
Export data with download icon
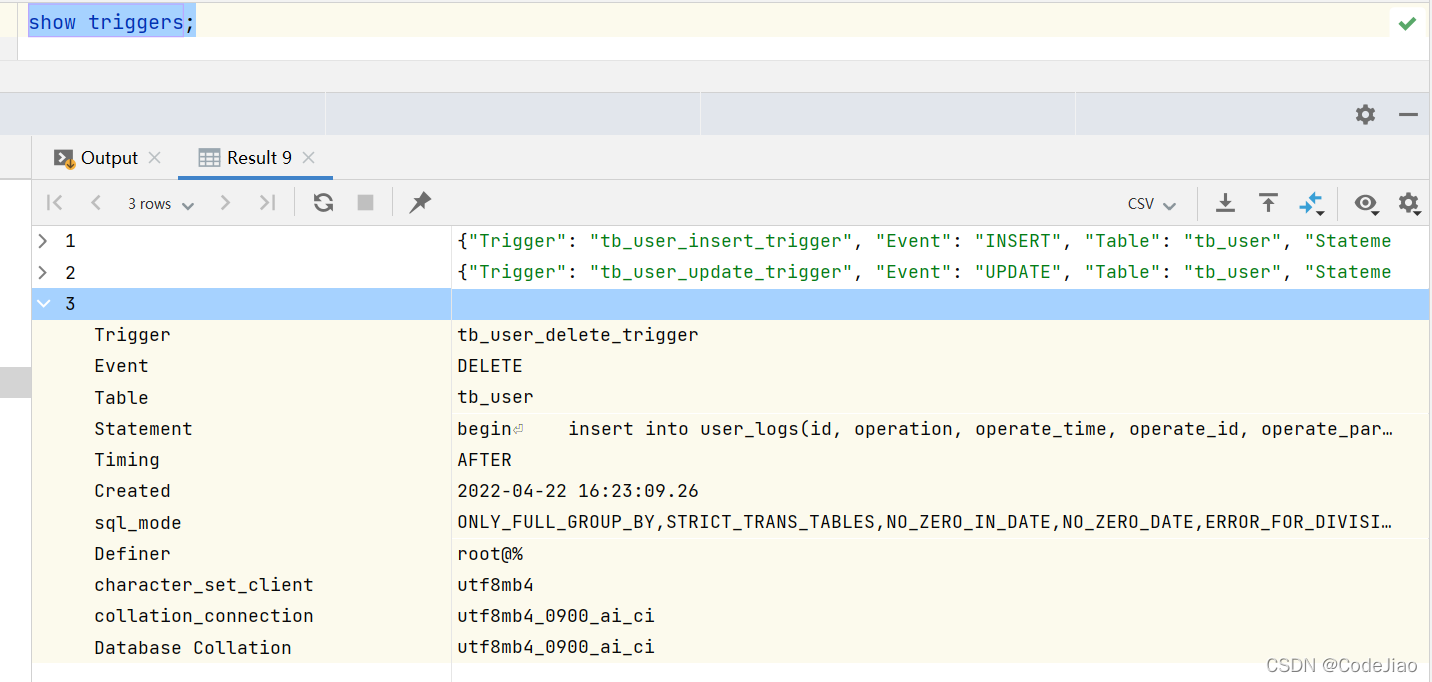[1225, 203]
